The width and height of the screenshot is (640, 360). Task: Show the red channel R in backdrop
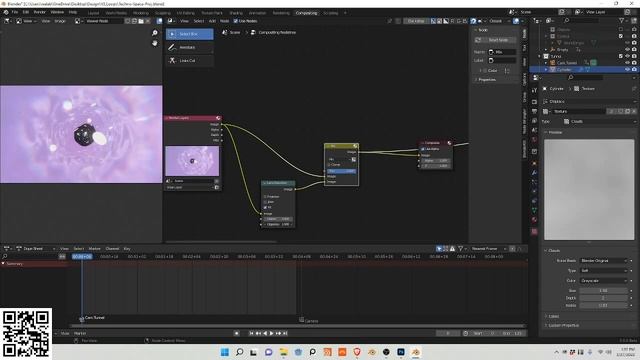[452, 21]
